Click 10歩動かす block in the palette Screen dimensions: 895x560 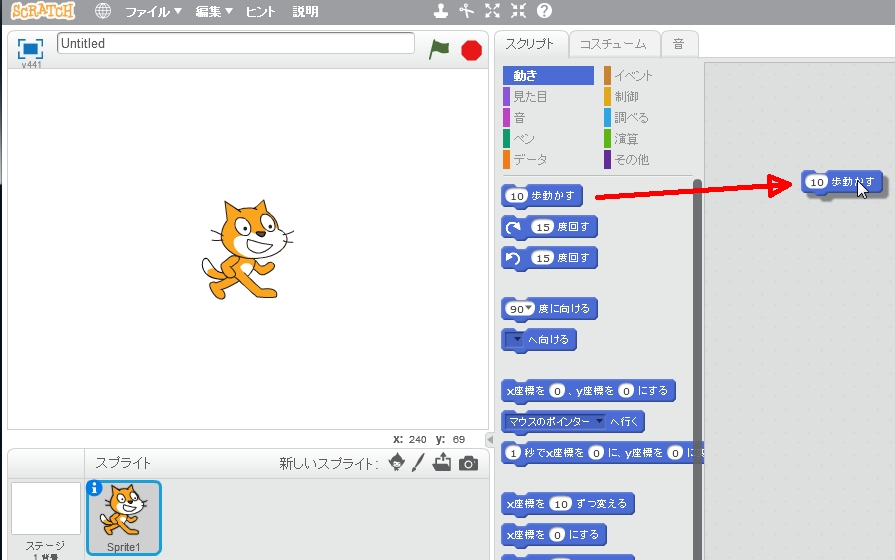[x=542, y=196]
